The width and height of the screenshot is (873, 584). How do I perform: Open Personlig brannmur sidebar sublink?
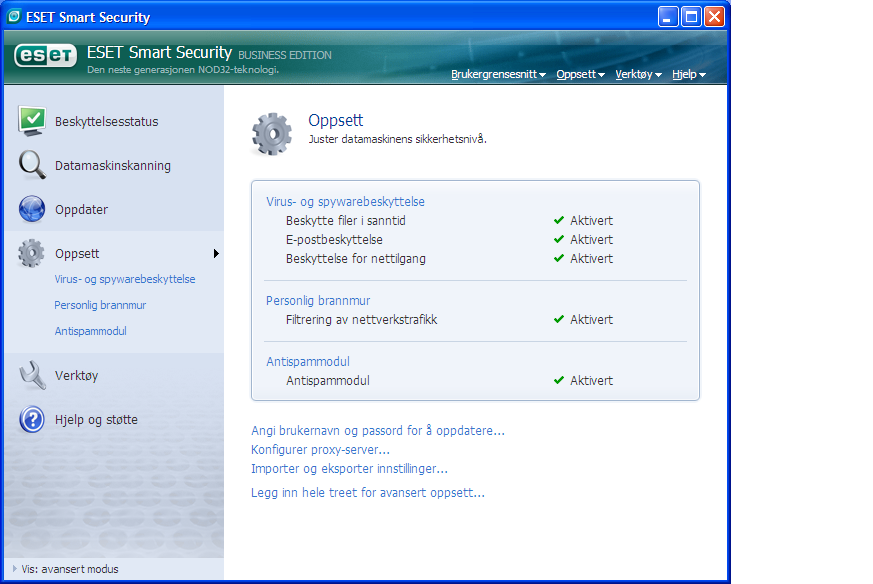100,305
